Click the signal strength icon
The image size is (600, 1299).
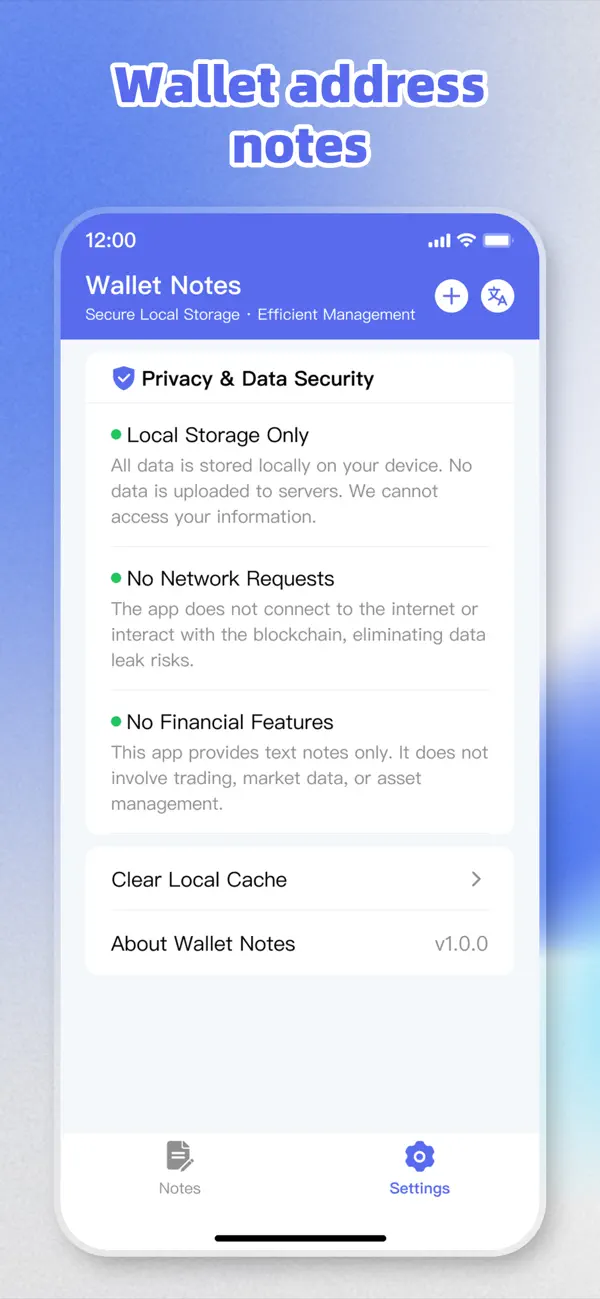[437, 240]
